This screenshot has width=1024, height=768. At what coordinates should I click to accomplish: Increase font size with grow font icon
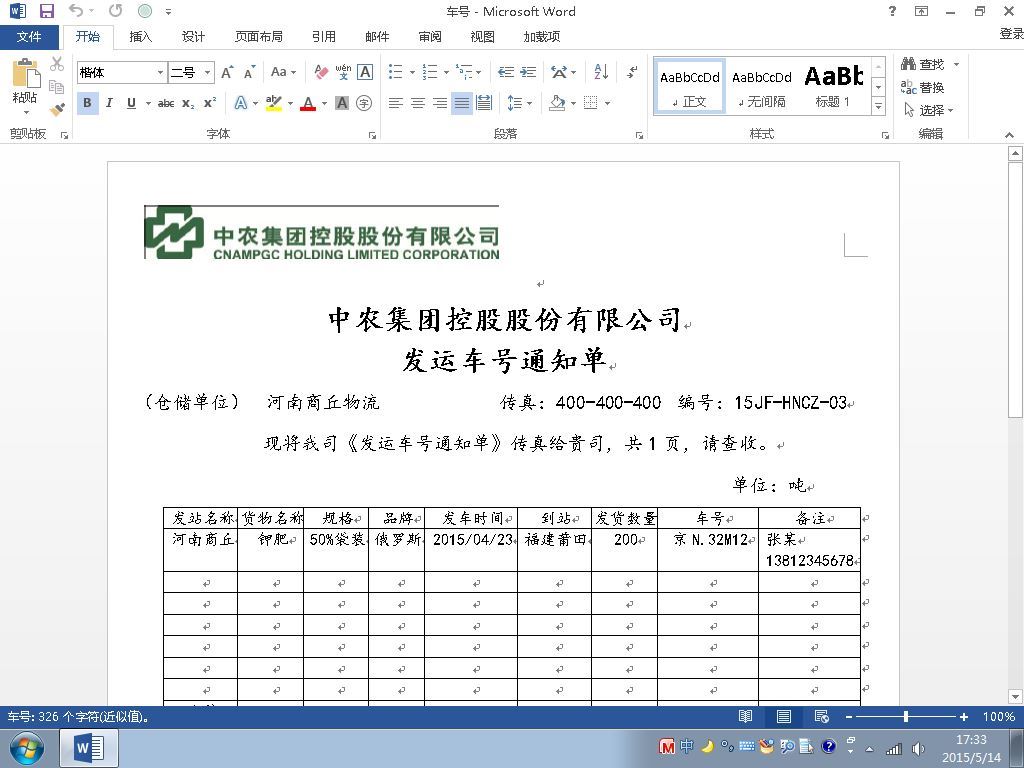(227, 72)
